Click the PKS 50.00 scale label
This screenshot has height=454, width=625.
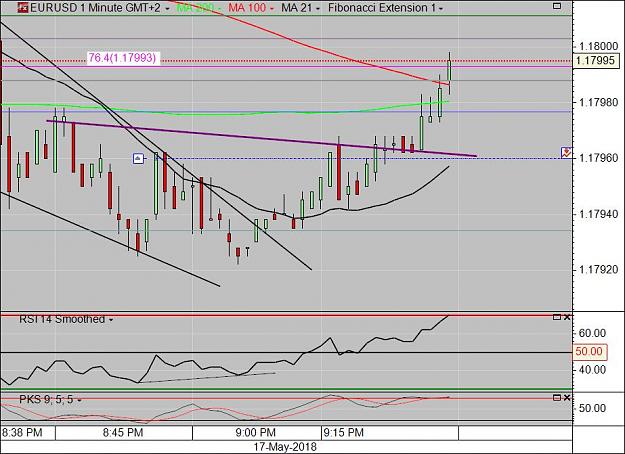[x=592, y=408]
